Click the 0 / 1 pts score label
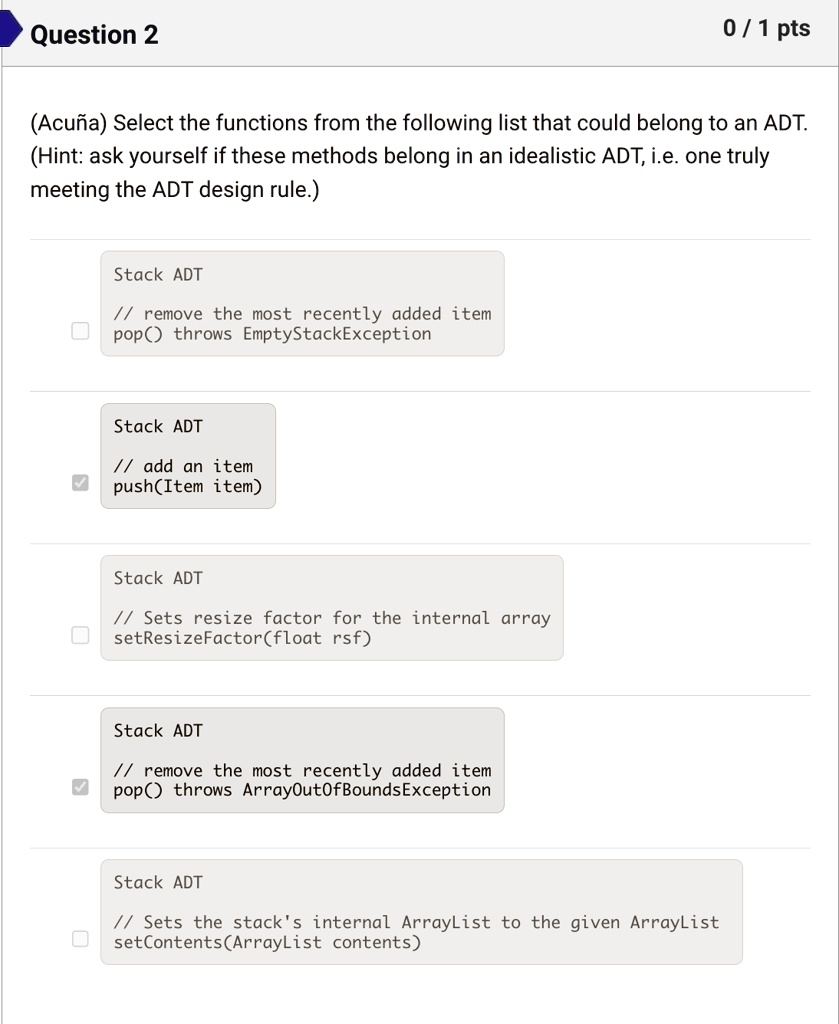 pyautogui.click(x=768, y=29)
